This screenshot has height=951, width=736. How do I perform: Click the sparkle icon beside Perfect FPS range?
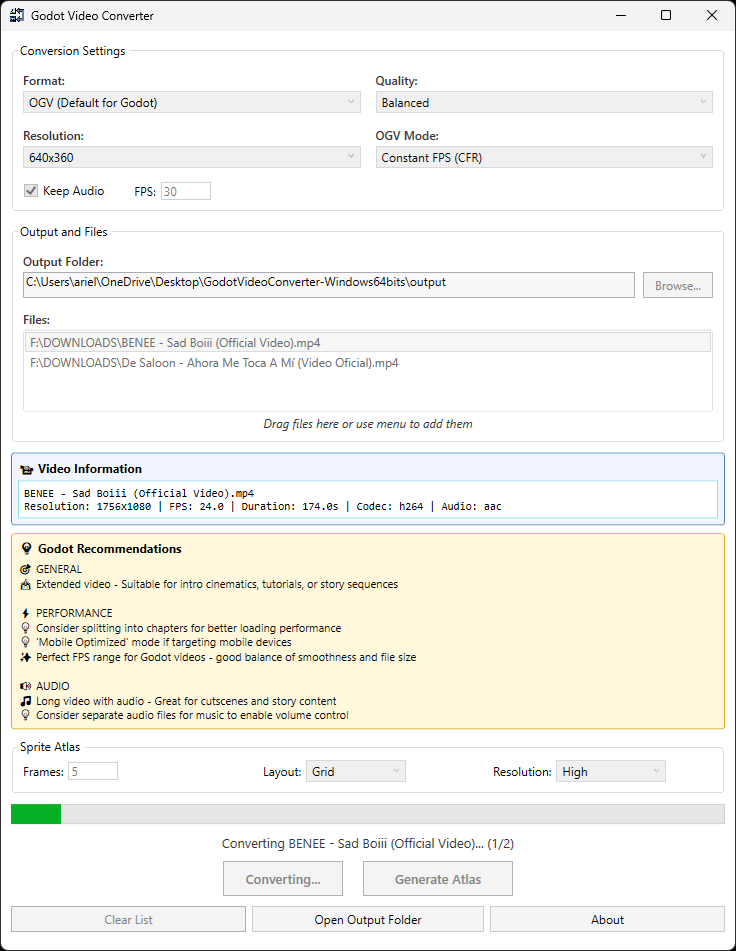(x=26, y=658)
